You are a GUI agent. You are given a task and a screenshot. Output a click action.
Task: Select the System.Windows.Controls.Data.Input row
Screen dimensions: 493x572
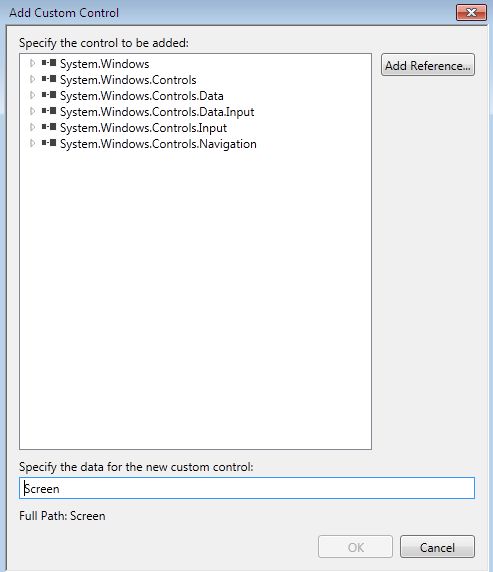point(157,112)
